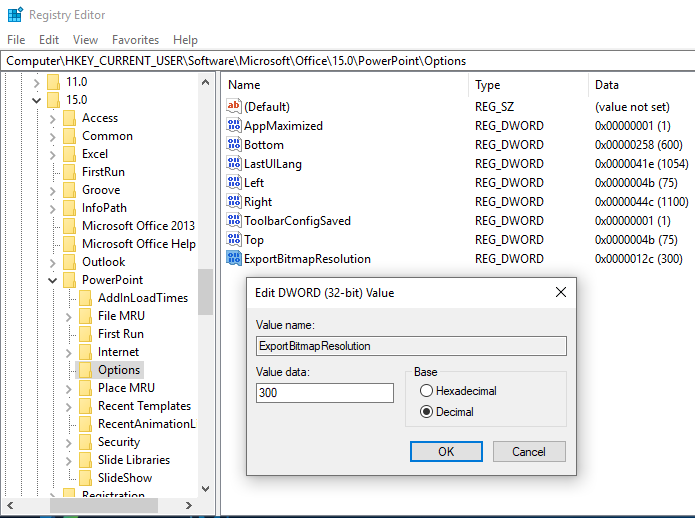Click the FirstRun folder icon
Screen dimensions: 695x518
69,172
